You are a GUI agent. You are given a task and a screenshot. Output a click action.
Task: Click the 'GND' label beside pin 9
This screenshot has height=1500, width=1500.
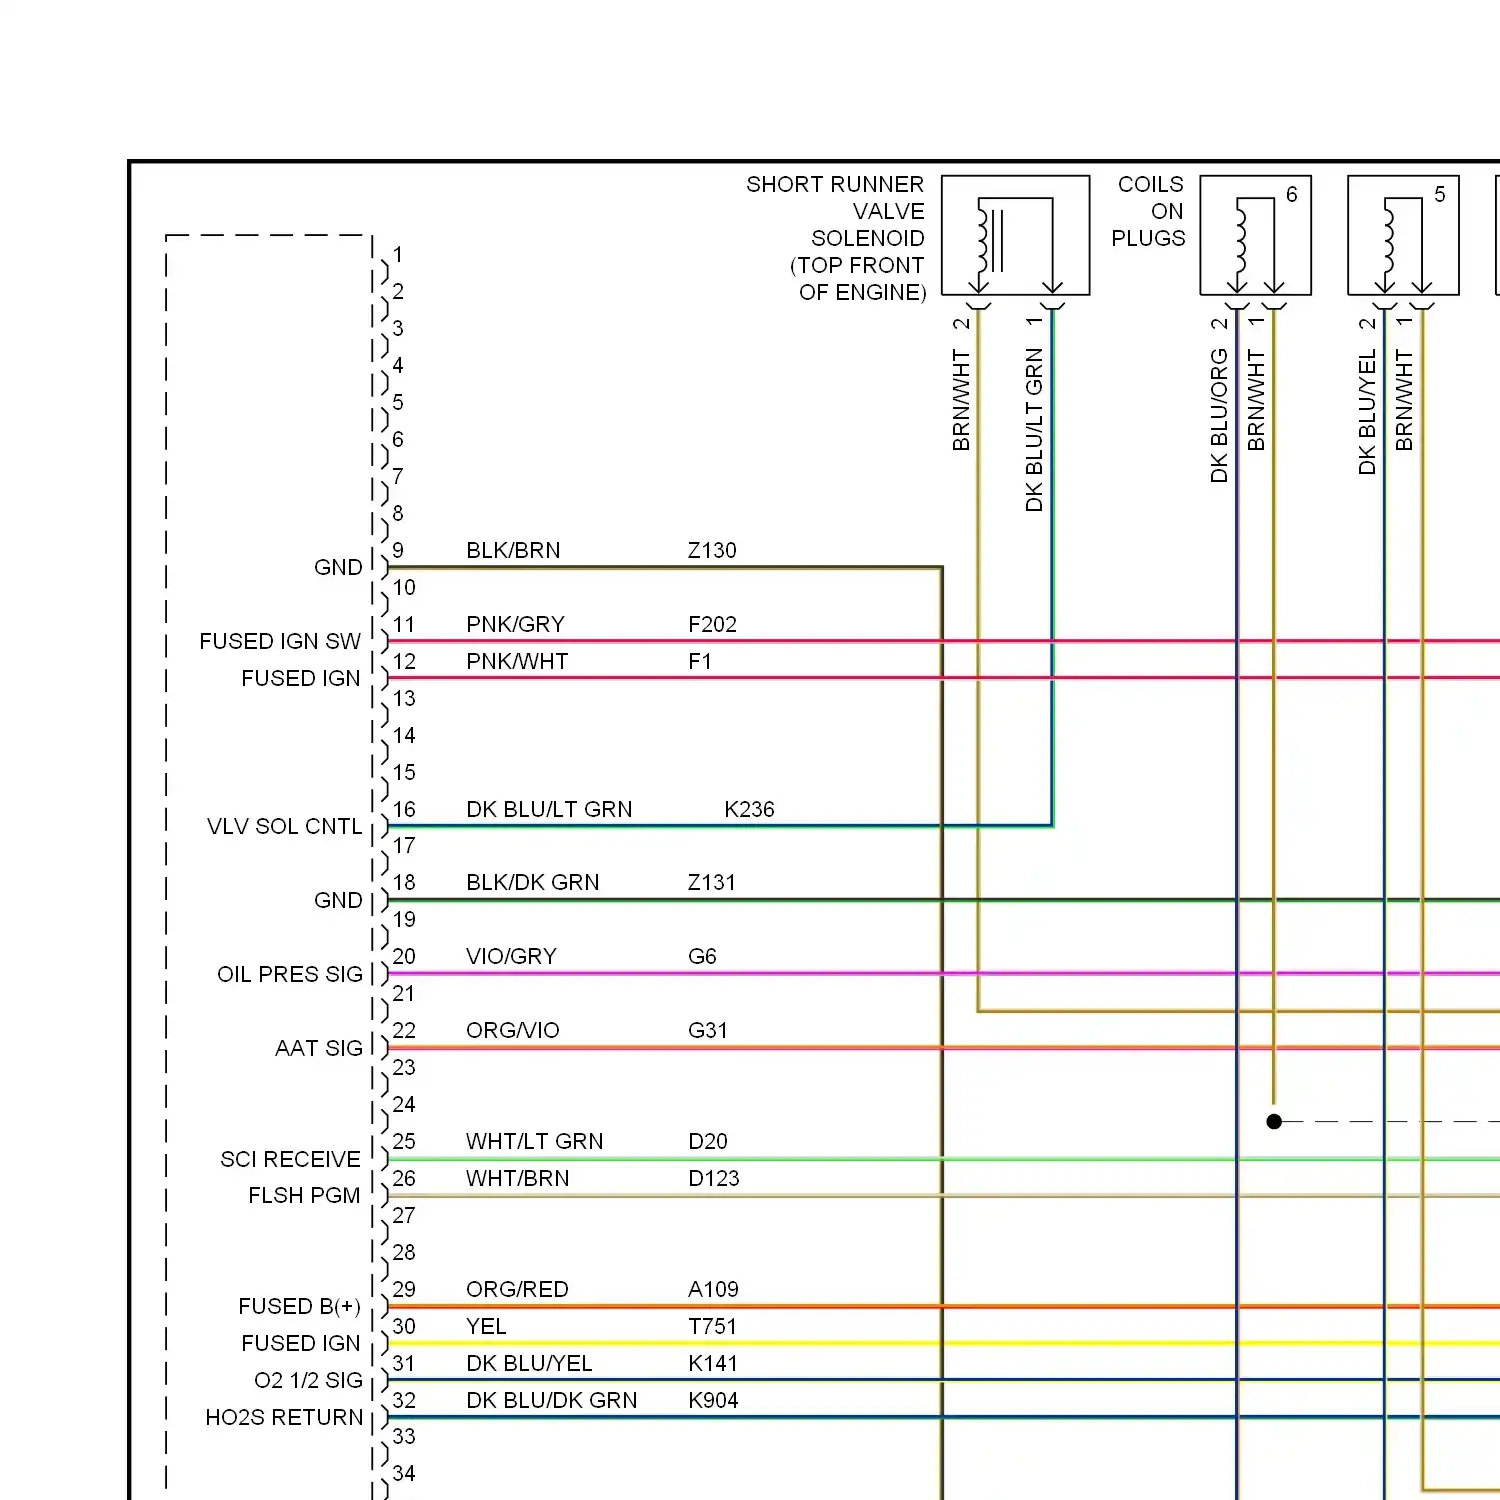click(338, 567)
